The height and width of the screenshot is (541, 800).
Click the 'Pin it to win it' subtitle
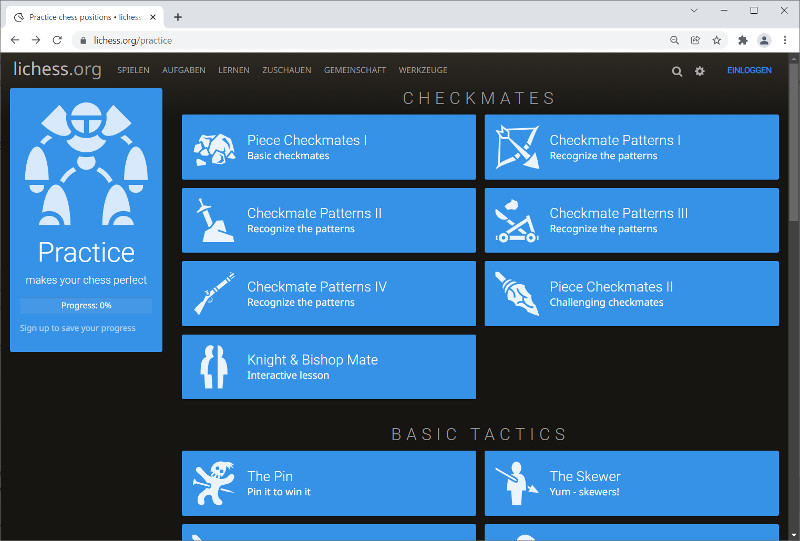pyautogui.click(x=279, y=492)
